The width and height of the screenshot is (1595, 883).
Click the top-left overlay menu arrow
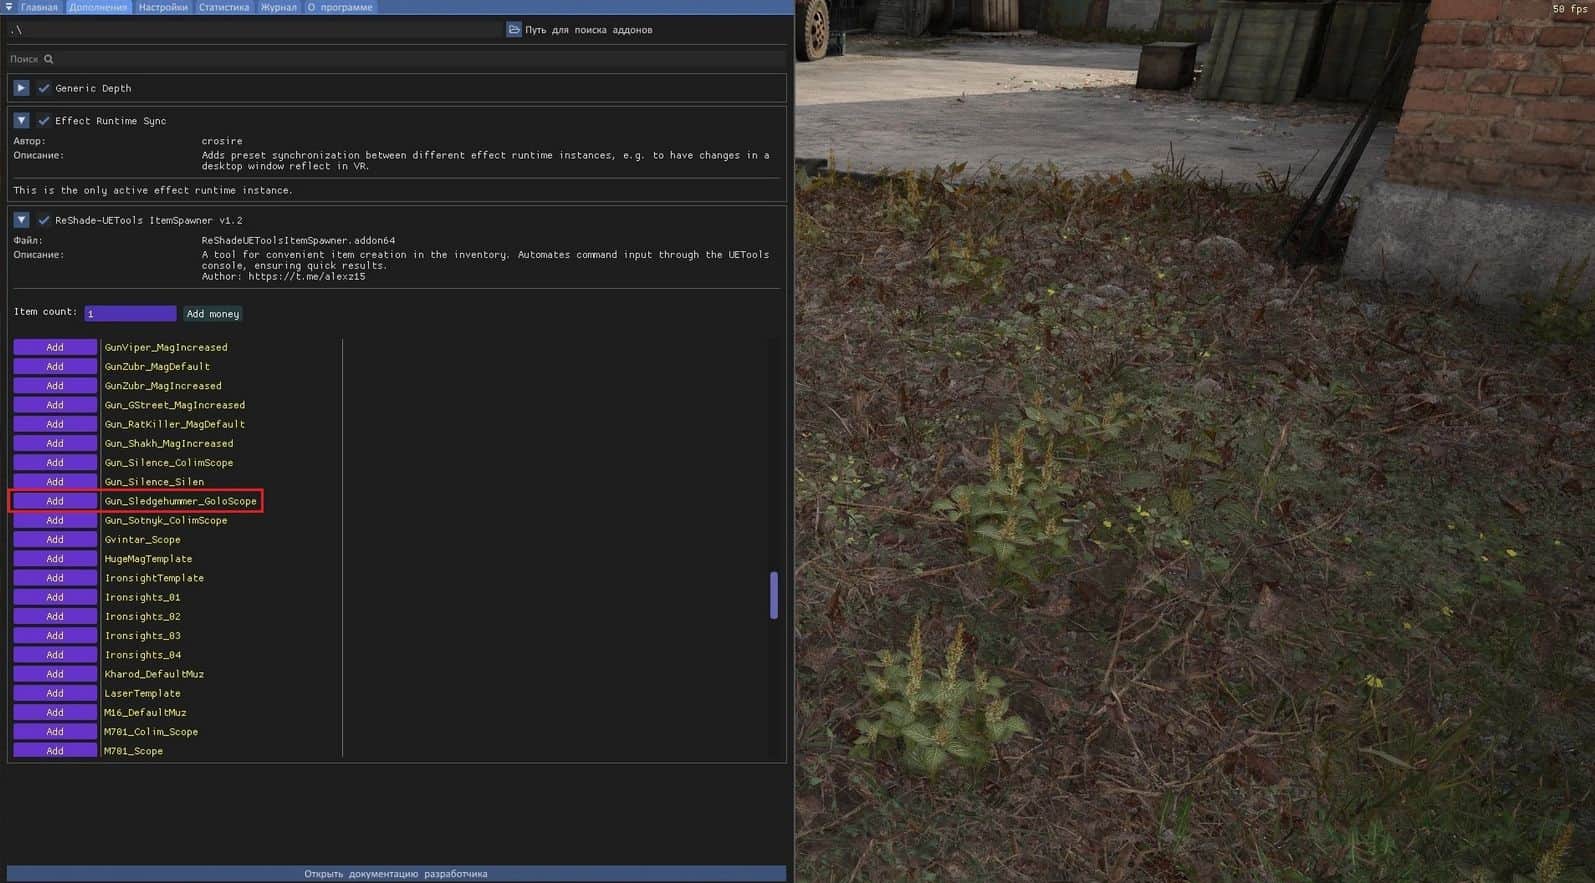click(8, 7)
